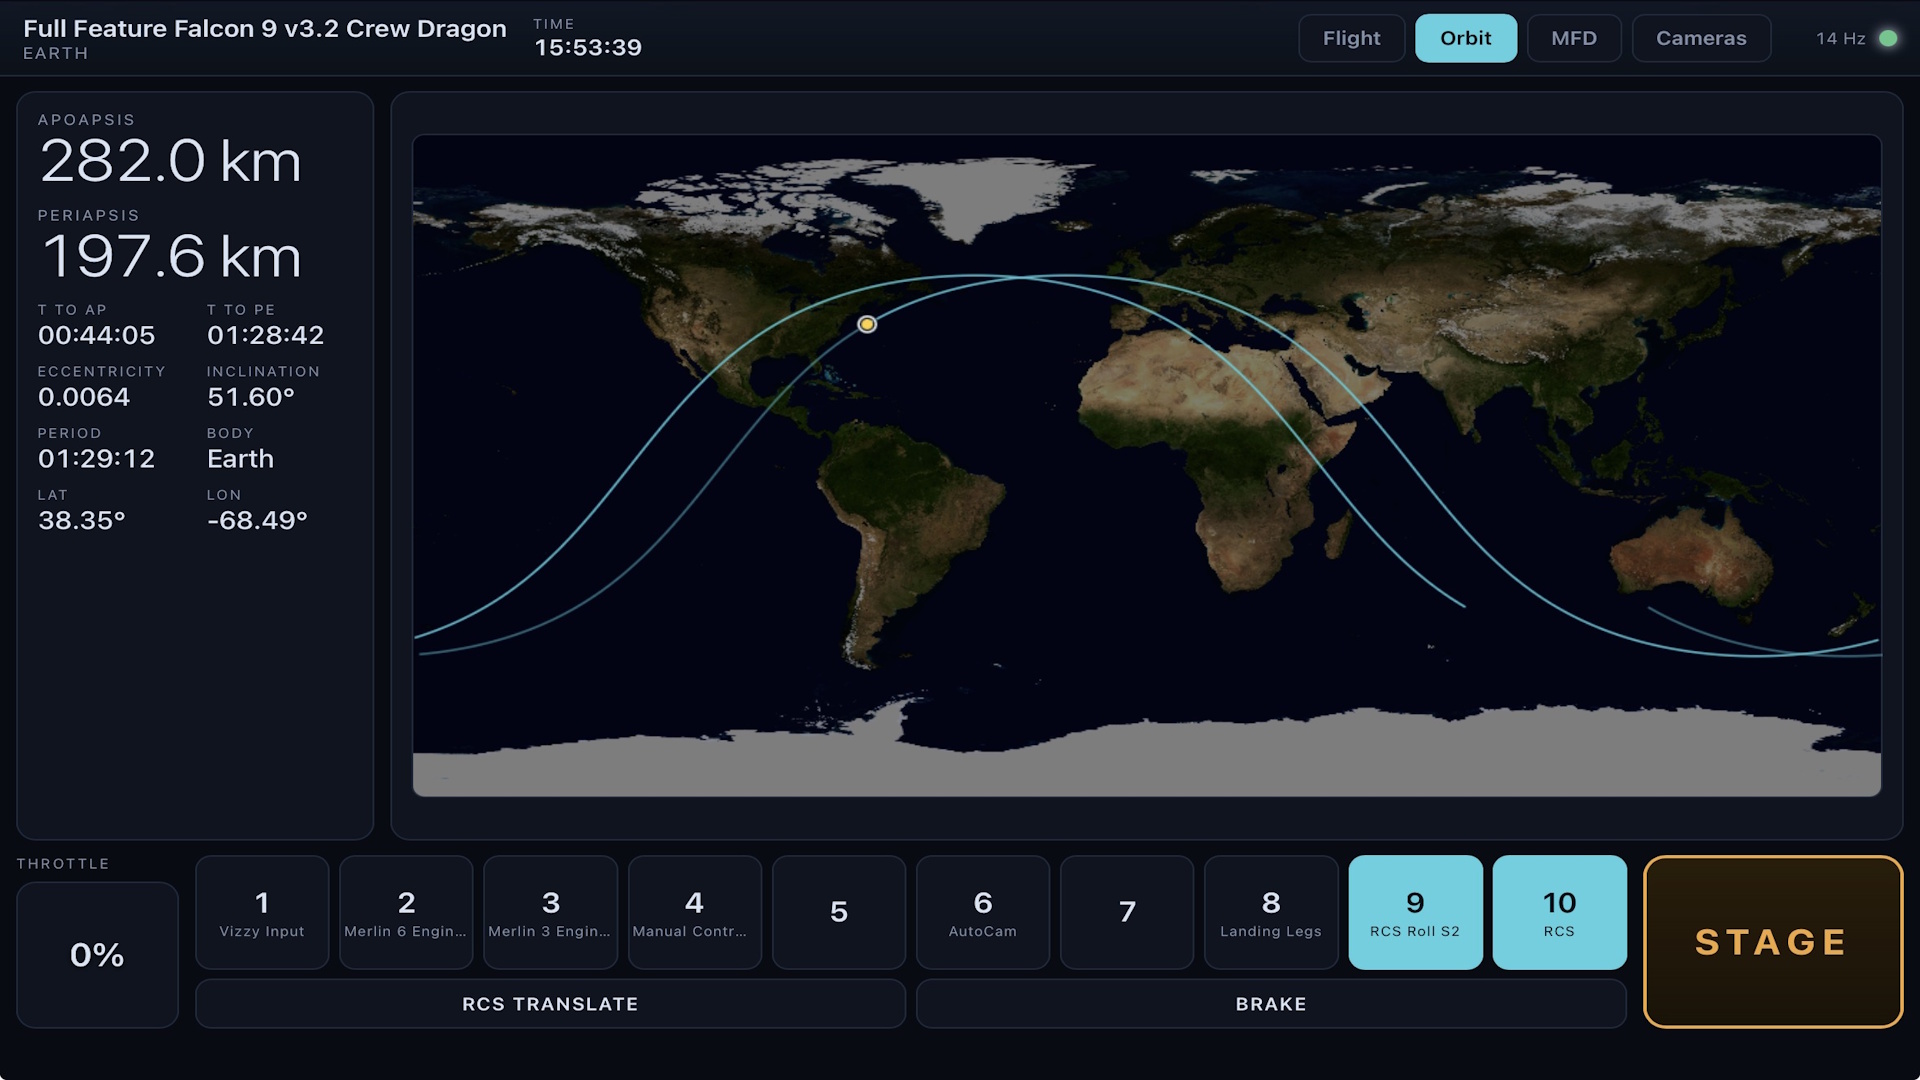This screenshot has width=1920, height=1080.
Task: Click the throttle 0% control
Action: [x=97, y=955]
